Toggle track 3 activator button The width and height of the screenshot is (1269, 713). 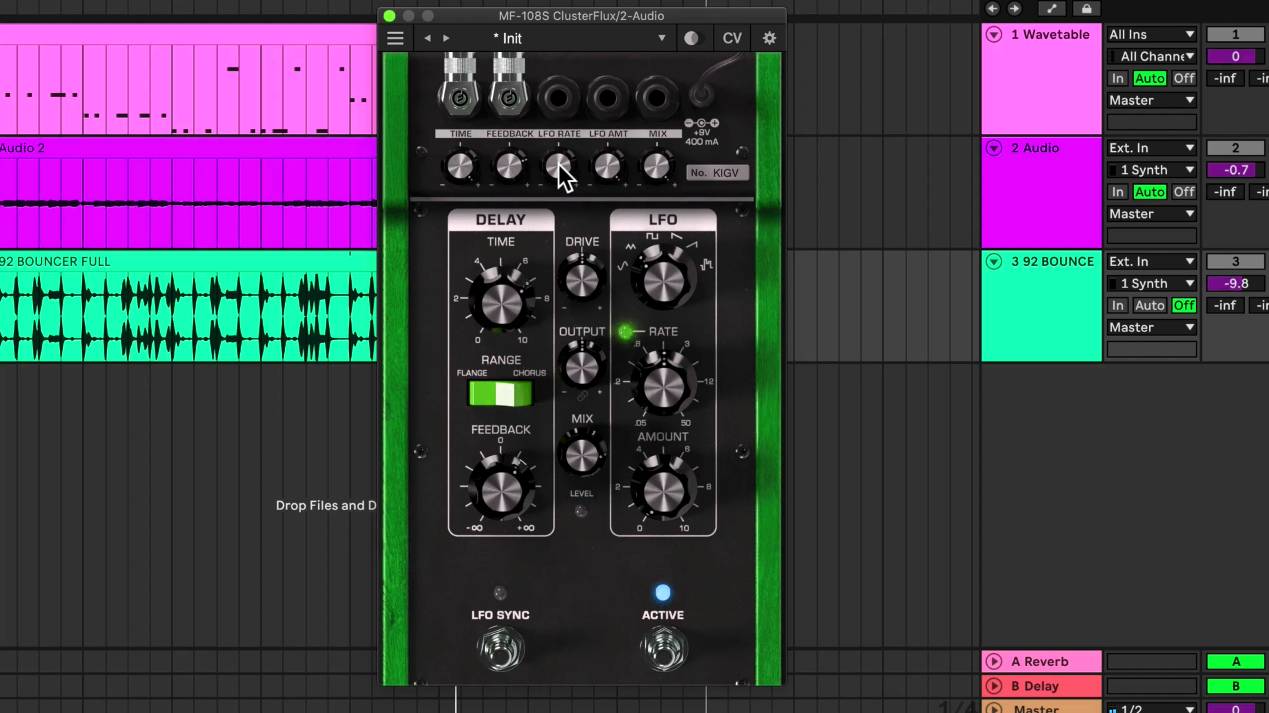pyautogui.click(x=1235, y=261)
